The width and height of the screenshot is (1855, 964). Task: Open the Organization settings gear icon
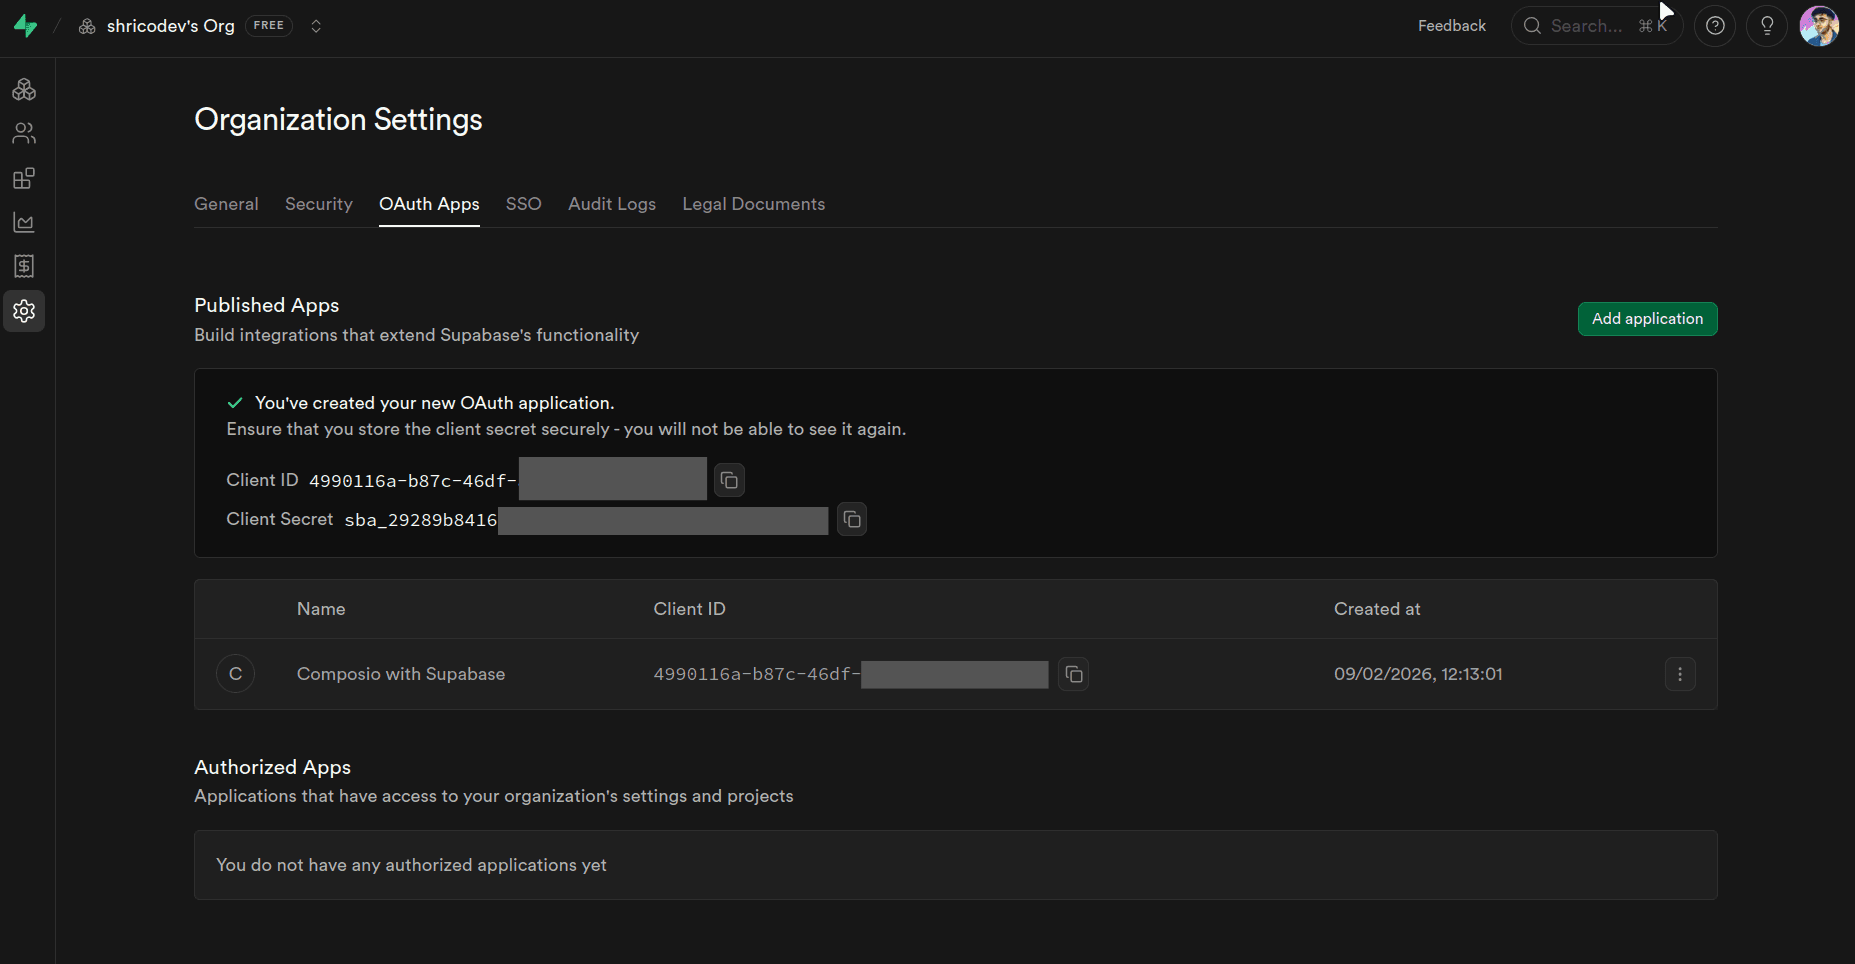(24, 311)
